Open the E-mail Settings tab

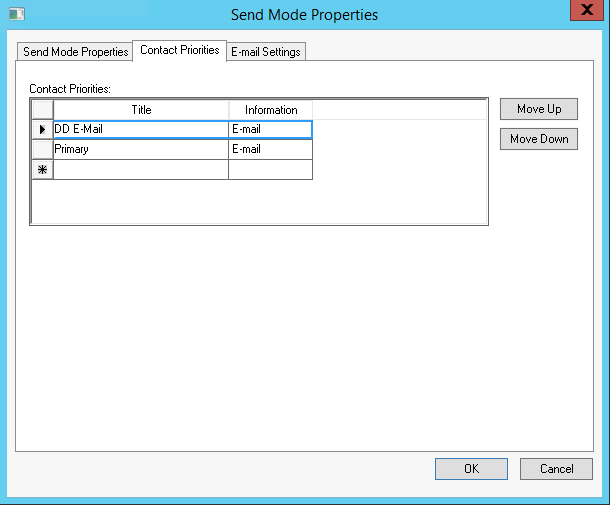(x=266, y=52)
